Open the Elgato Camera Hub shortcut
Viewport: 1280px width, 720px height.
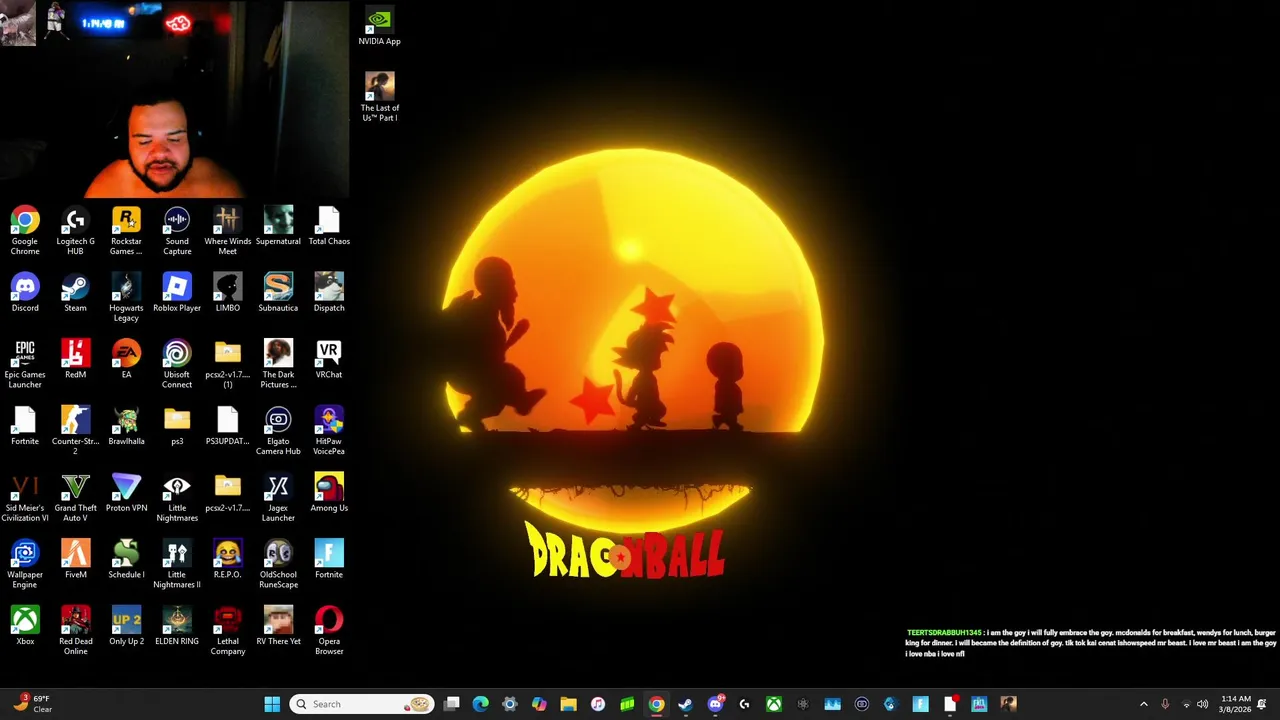click(278, 431)
